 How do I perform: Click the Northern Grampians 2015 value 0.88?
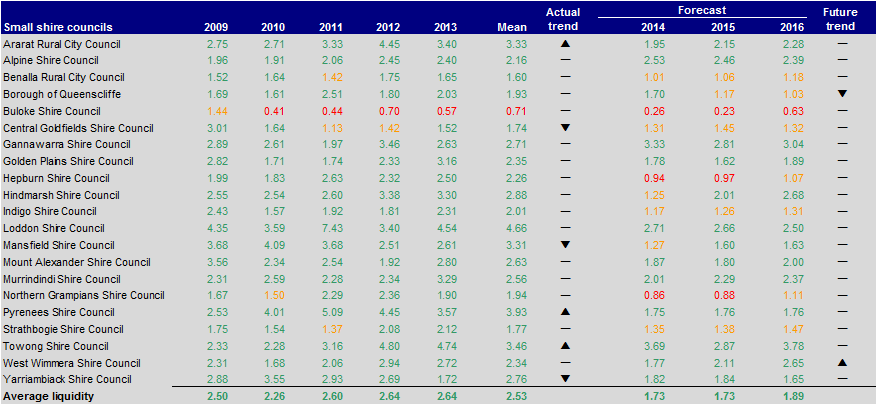pyautogui.click(x=722, y=295)
